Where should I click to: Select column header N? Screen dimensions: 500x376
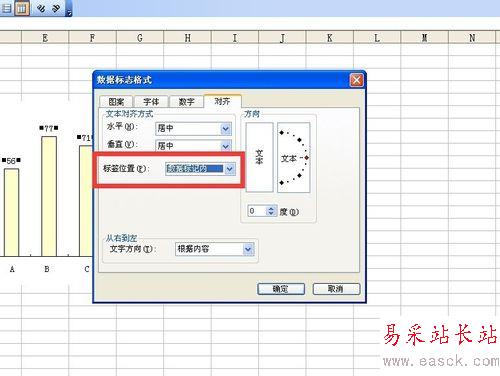472,38
